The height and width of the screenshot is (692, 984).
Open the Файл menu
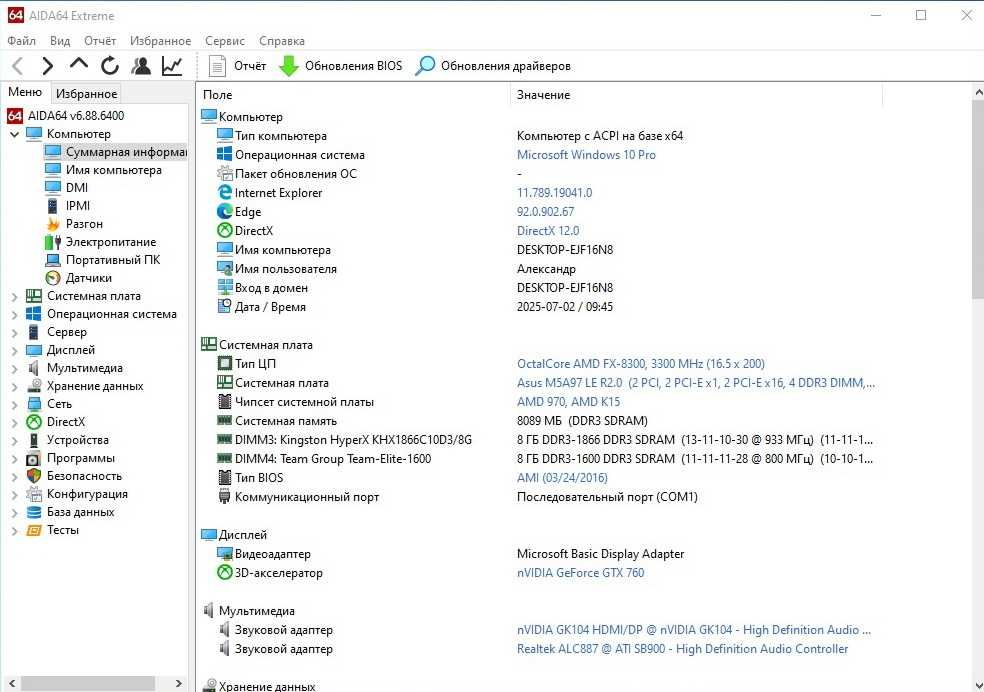(x=21, y=41)
